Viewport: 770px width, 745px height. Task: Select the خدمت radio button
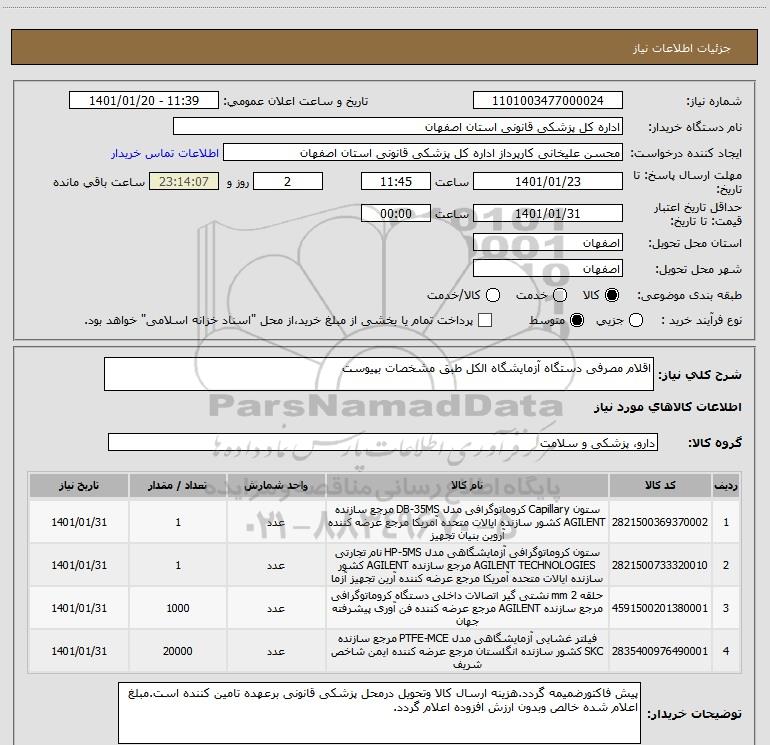[560, 295]
